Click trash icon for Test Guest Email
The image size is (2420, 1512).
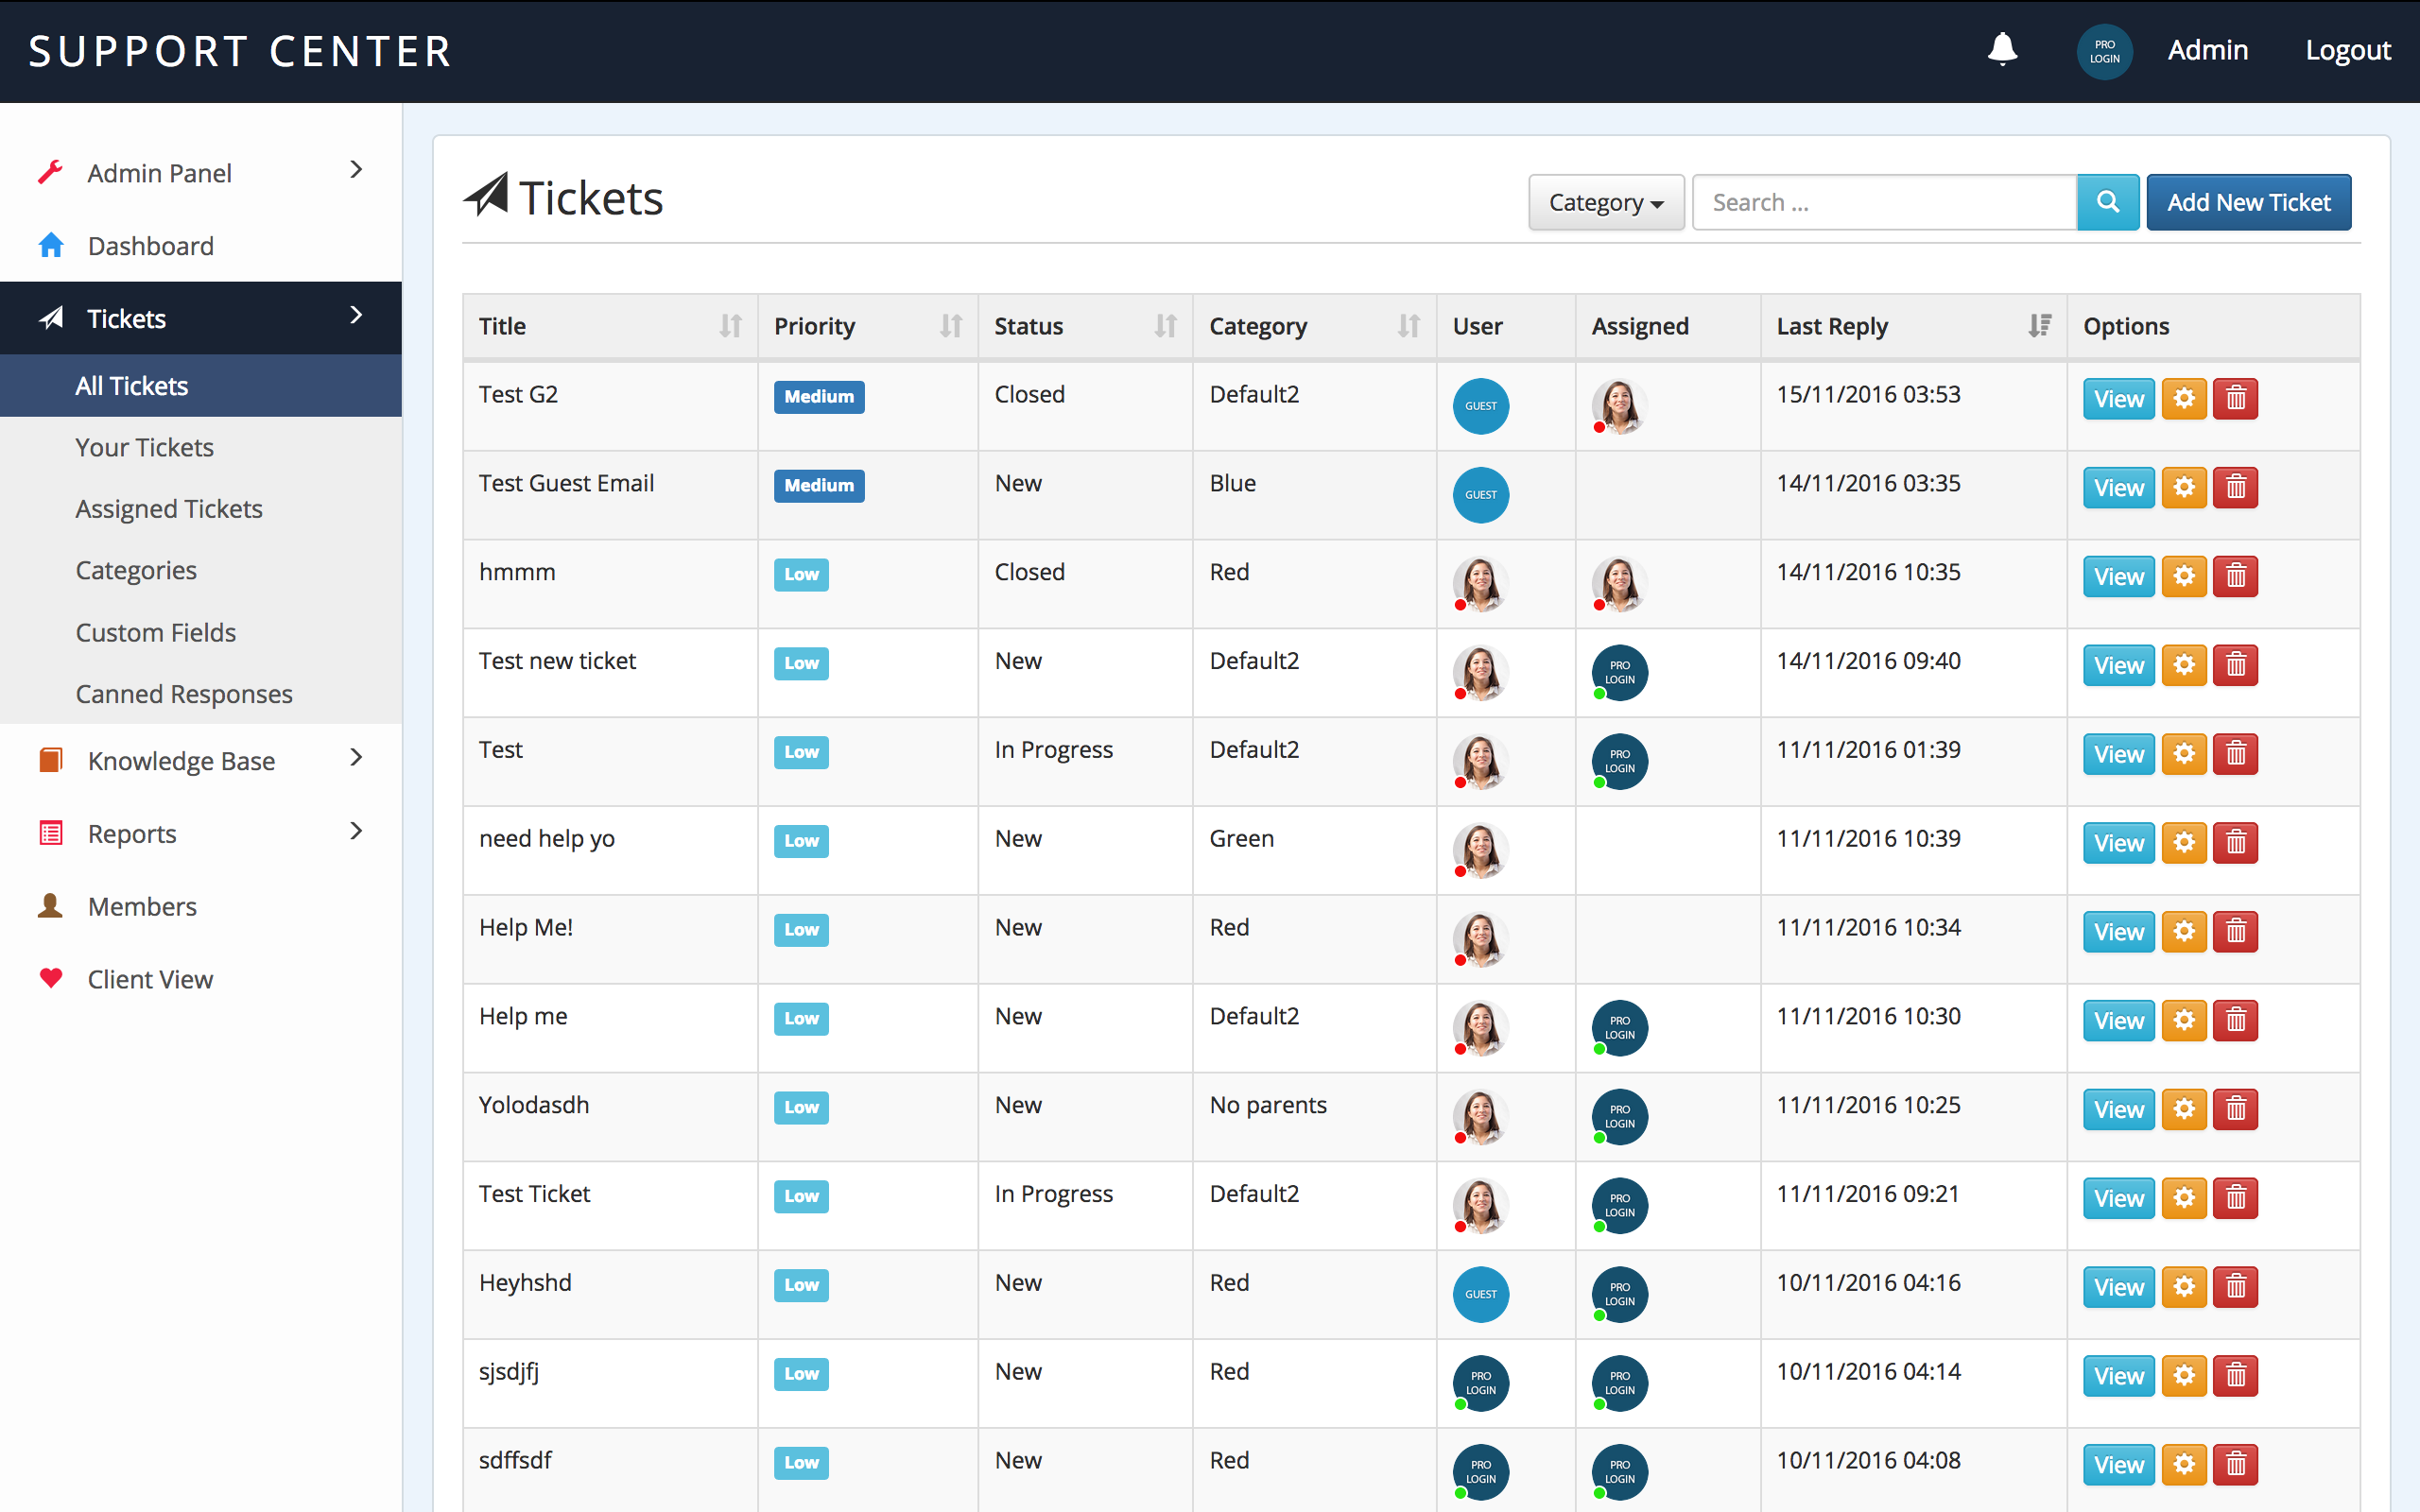2235,487
